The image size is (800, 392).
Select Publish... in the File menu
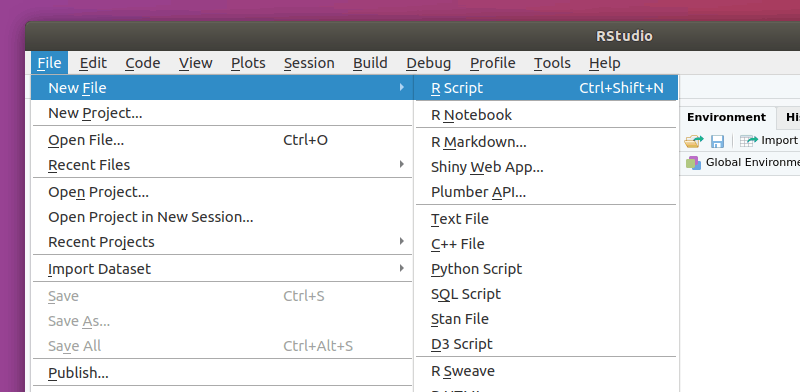pyautogui.click(x=222, y=373)
